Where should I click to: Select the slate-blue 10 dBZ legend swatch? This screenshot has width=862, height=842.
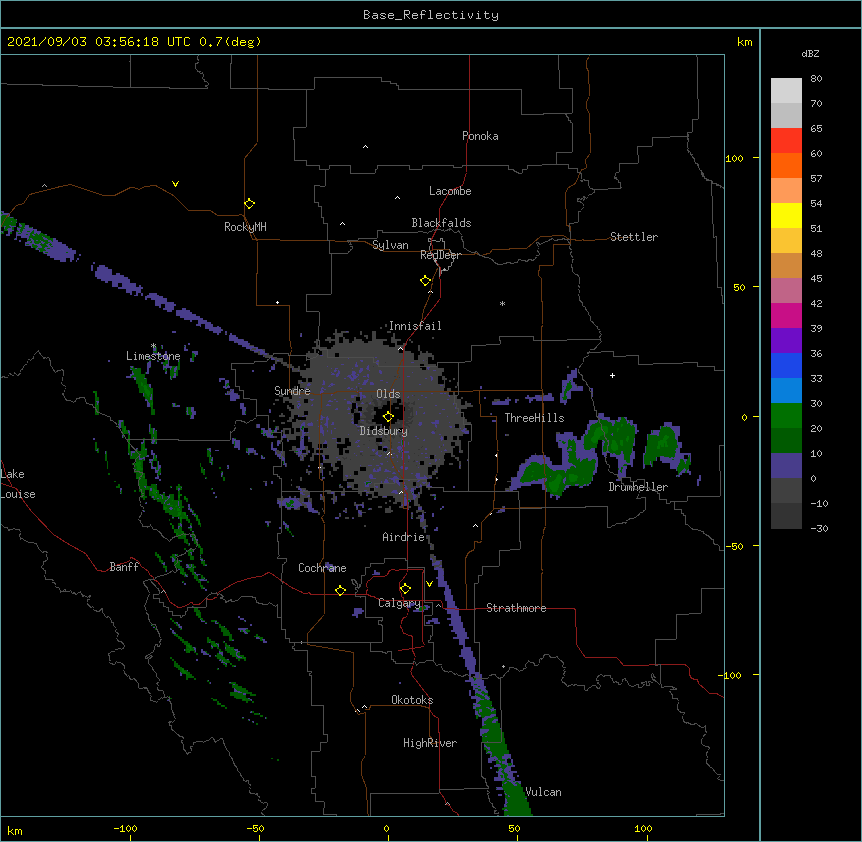(x=786, y=466)
